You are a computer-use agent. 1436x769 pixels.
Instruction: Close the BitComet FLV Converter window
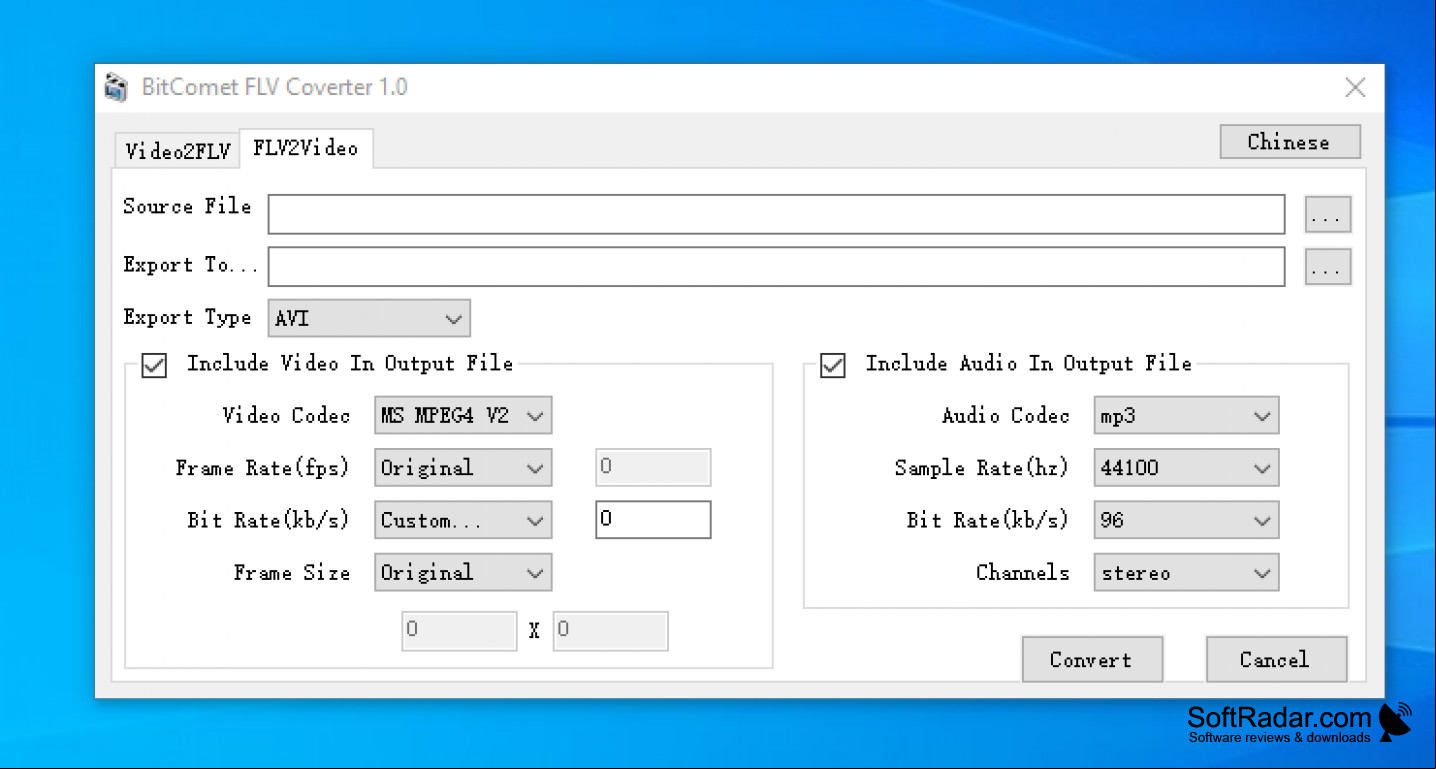(1355, 88)
